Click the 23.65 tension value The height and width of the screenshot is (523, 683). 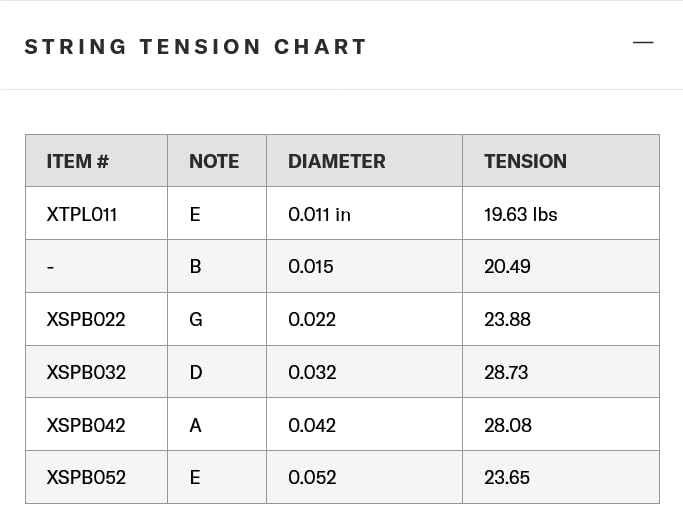click(507, 478)
